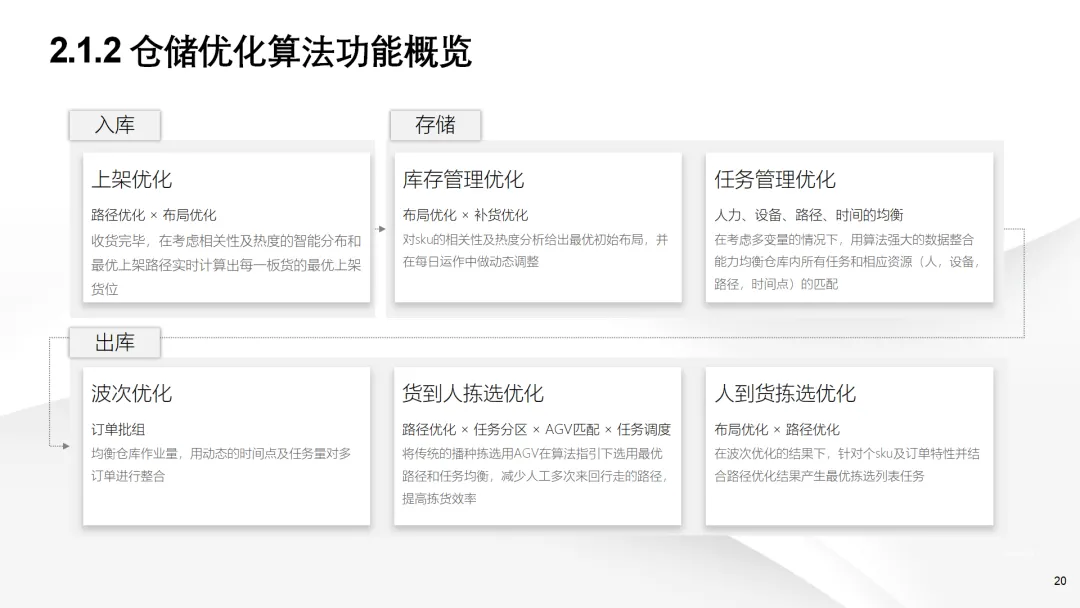Click description starting 收货完毕，在考虑相关性
The height and width of the screenshot is (608, 1080).
tap(226, 265)
